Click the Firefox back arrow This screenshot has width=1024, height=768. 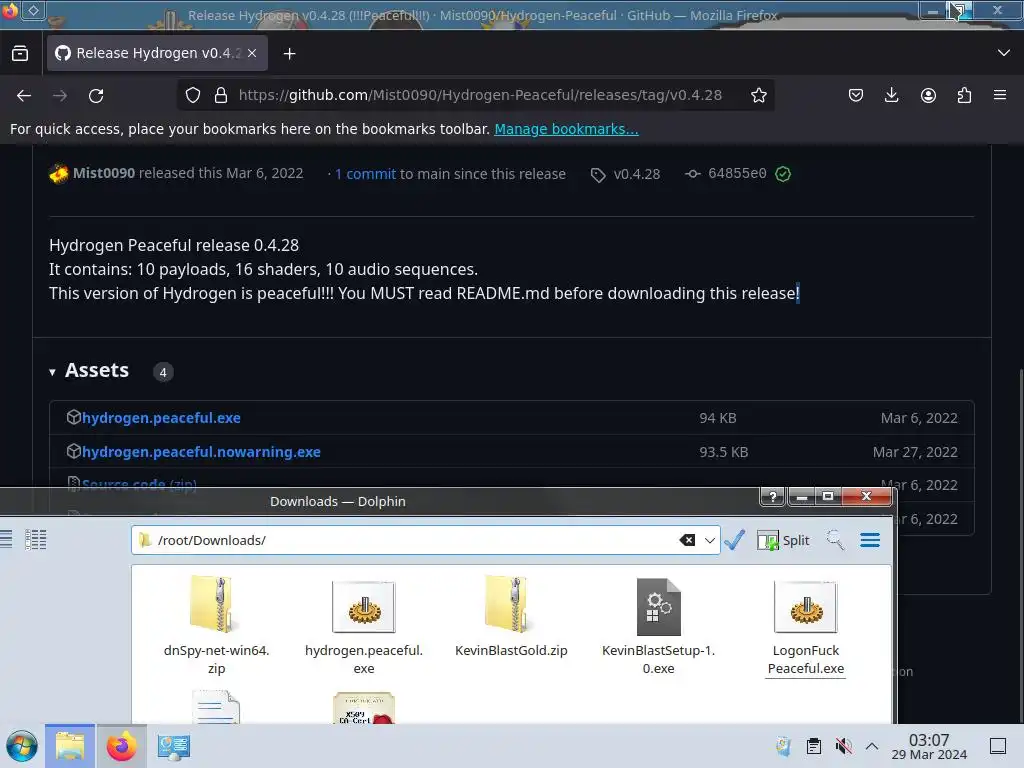pyautogui.click(x=24, y=95)
